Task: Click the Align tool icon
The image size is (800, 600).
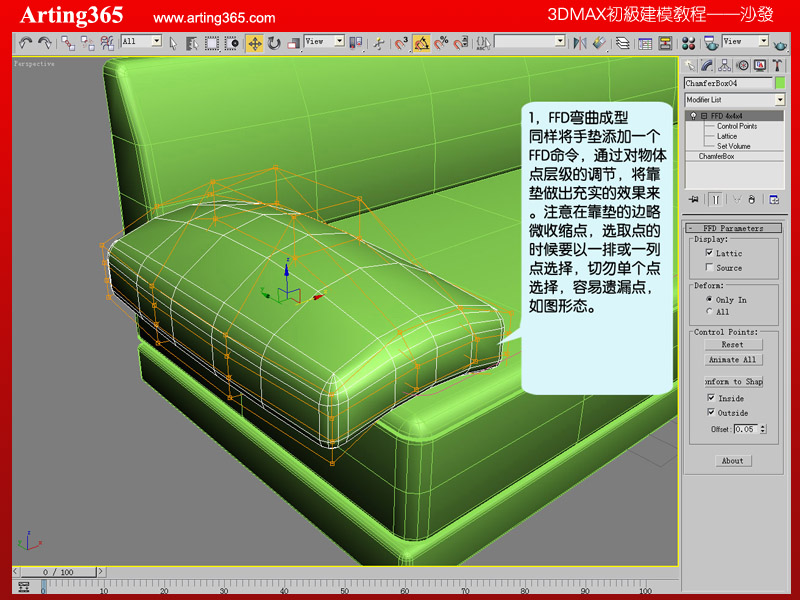Action: click(x=599, y=43)
